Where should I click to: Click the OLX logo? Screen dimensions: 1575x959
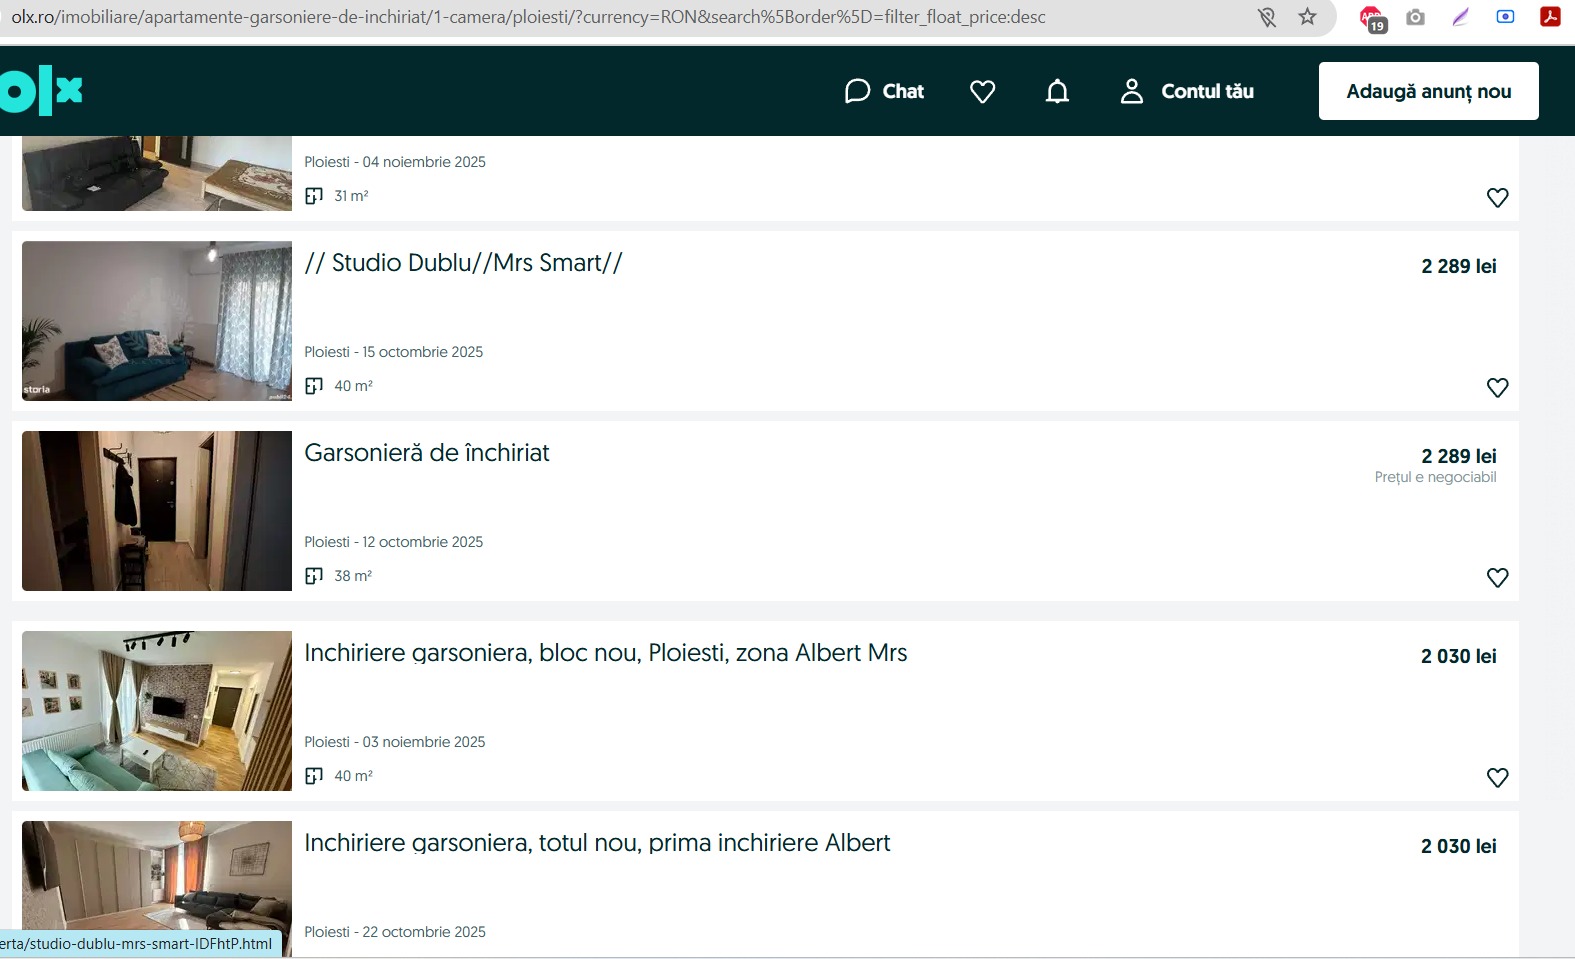41,91
